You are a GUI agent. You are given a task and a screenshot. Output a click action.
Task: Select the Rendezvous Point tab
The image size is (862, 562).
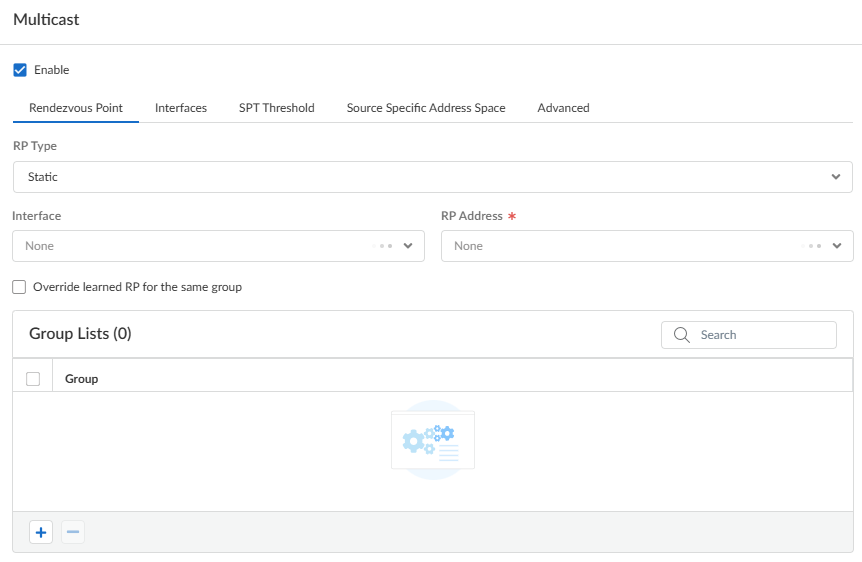click(x=76, y=108)
